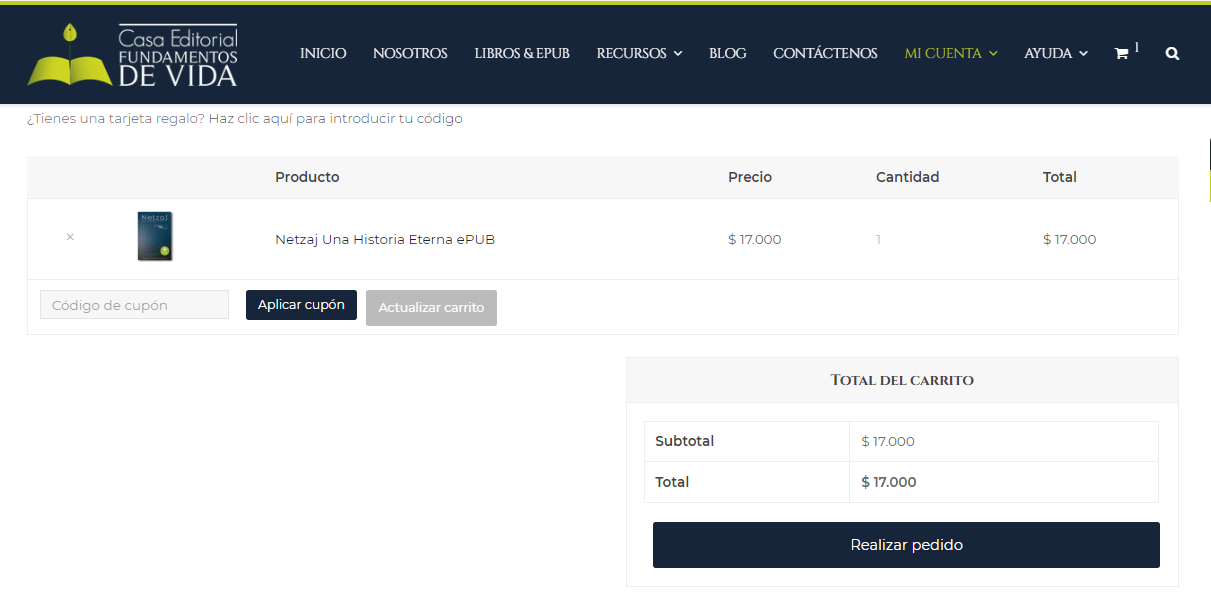Expand the Recursos dropdown menu

click(639, 54)
